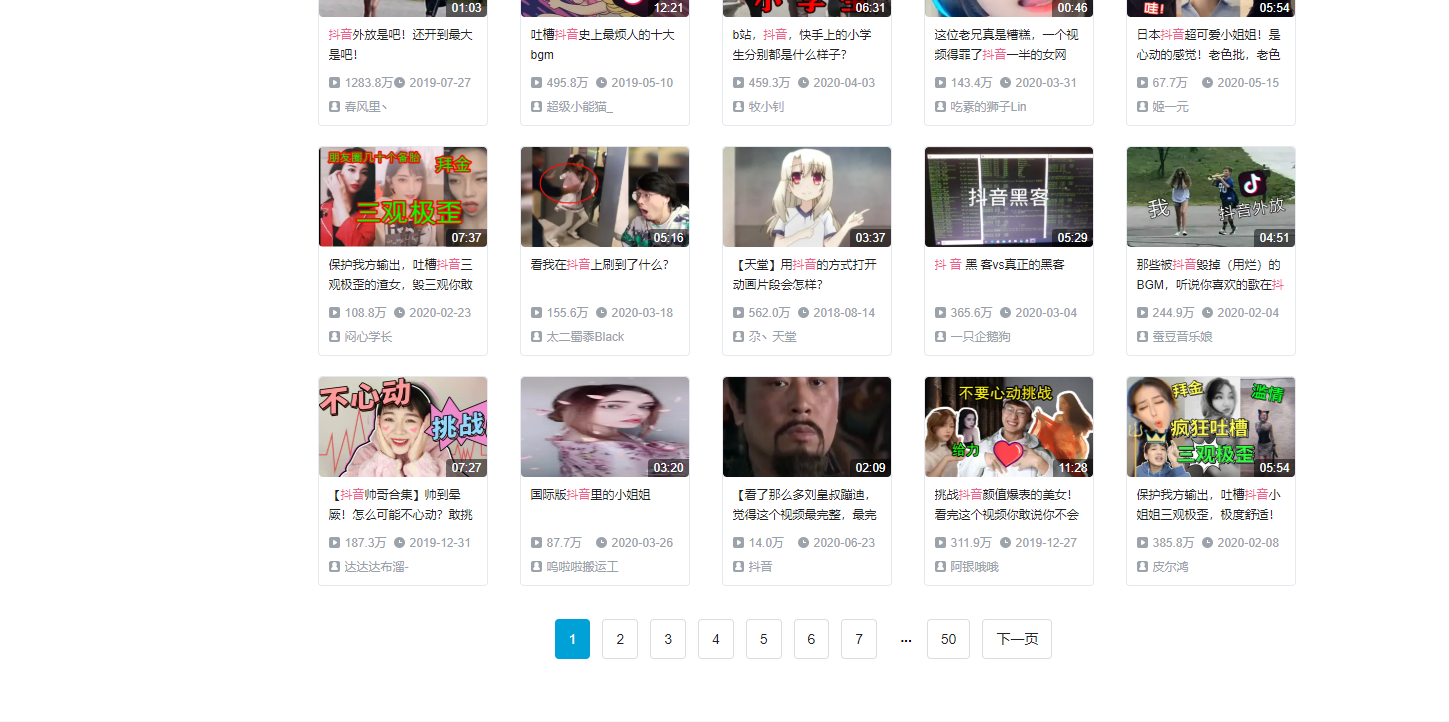
Task: Click the play count icon showing 1283.8万
Action: point(334,82)
